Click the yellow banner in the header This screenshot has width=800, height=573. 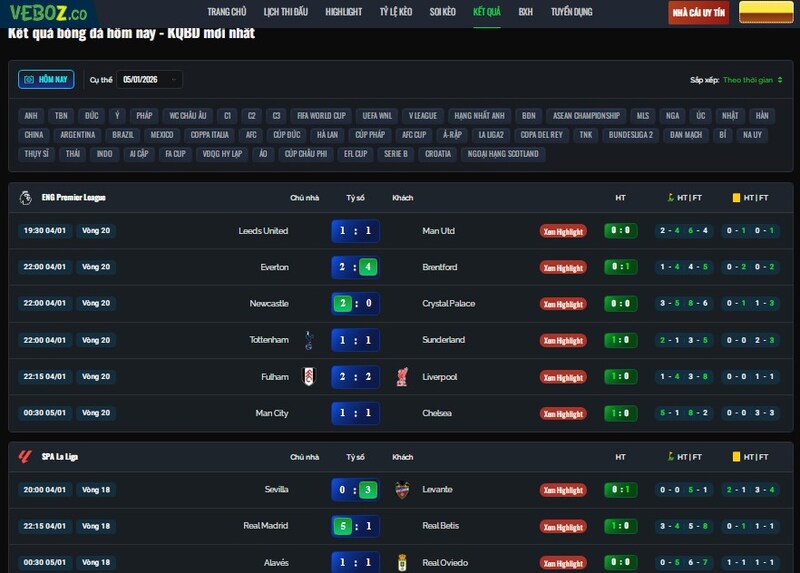click(x=765, y=13)
